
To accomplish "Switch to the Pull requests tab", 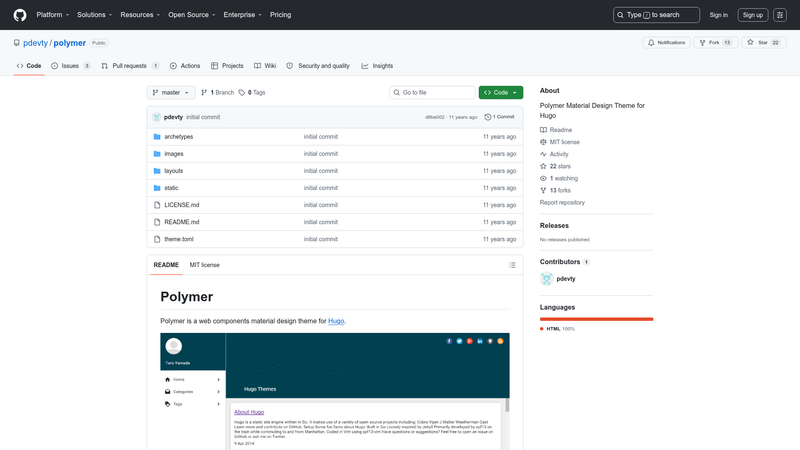I will [x=130, y=66].
